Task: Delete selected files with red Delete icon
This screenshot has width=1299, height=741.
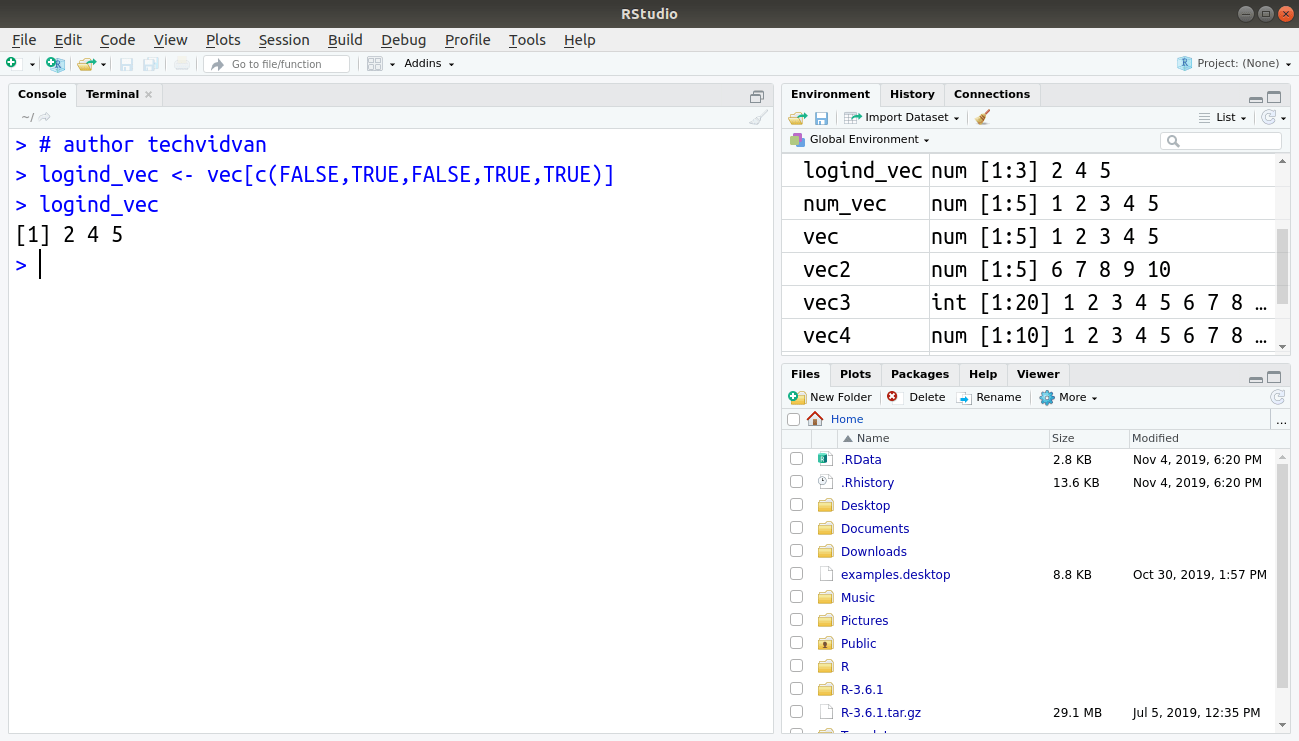Action: pyautogui.click(x=917, y=397)
